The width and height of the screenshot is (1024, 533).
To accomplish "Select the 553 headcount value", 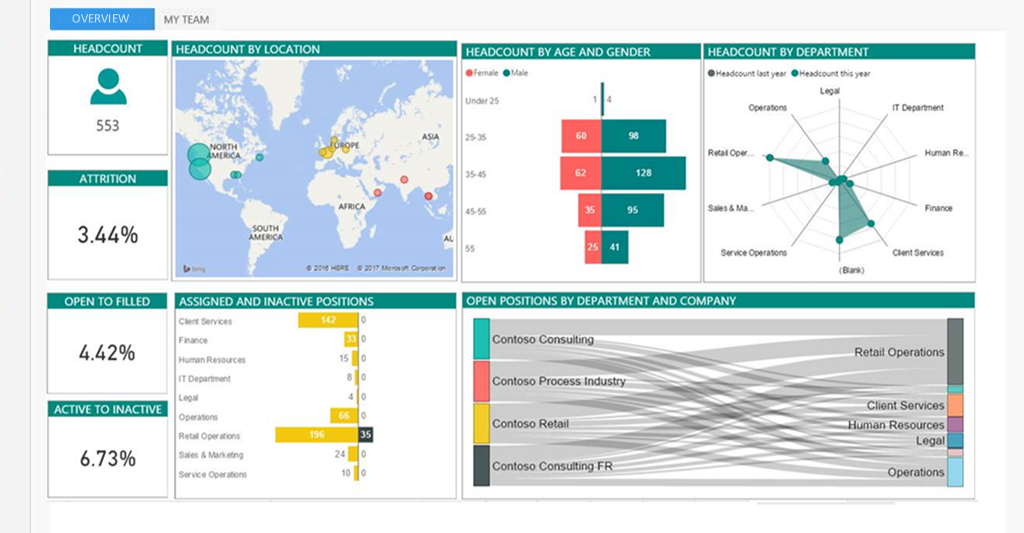I will [x=108, y=125].
